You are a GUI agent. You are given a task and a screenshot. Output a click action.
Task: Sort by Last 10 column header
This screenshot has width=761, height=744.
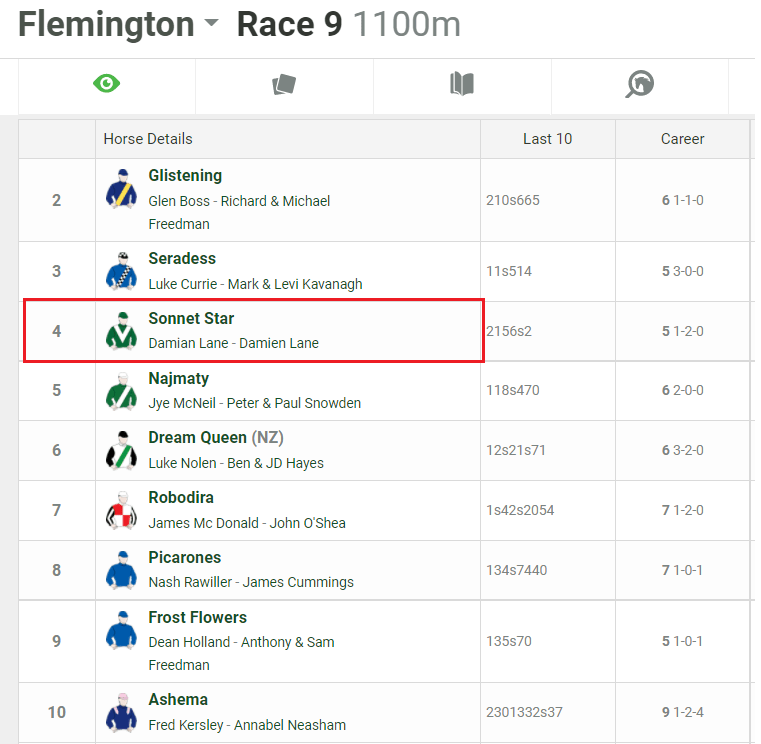pyautogui.click(x=547, y=139)
